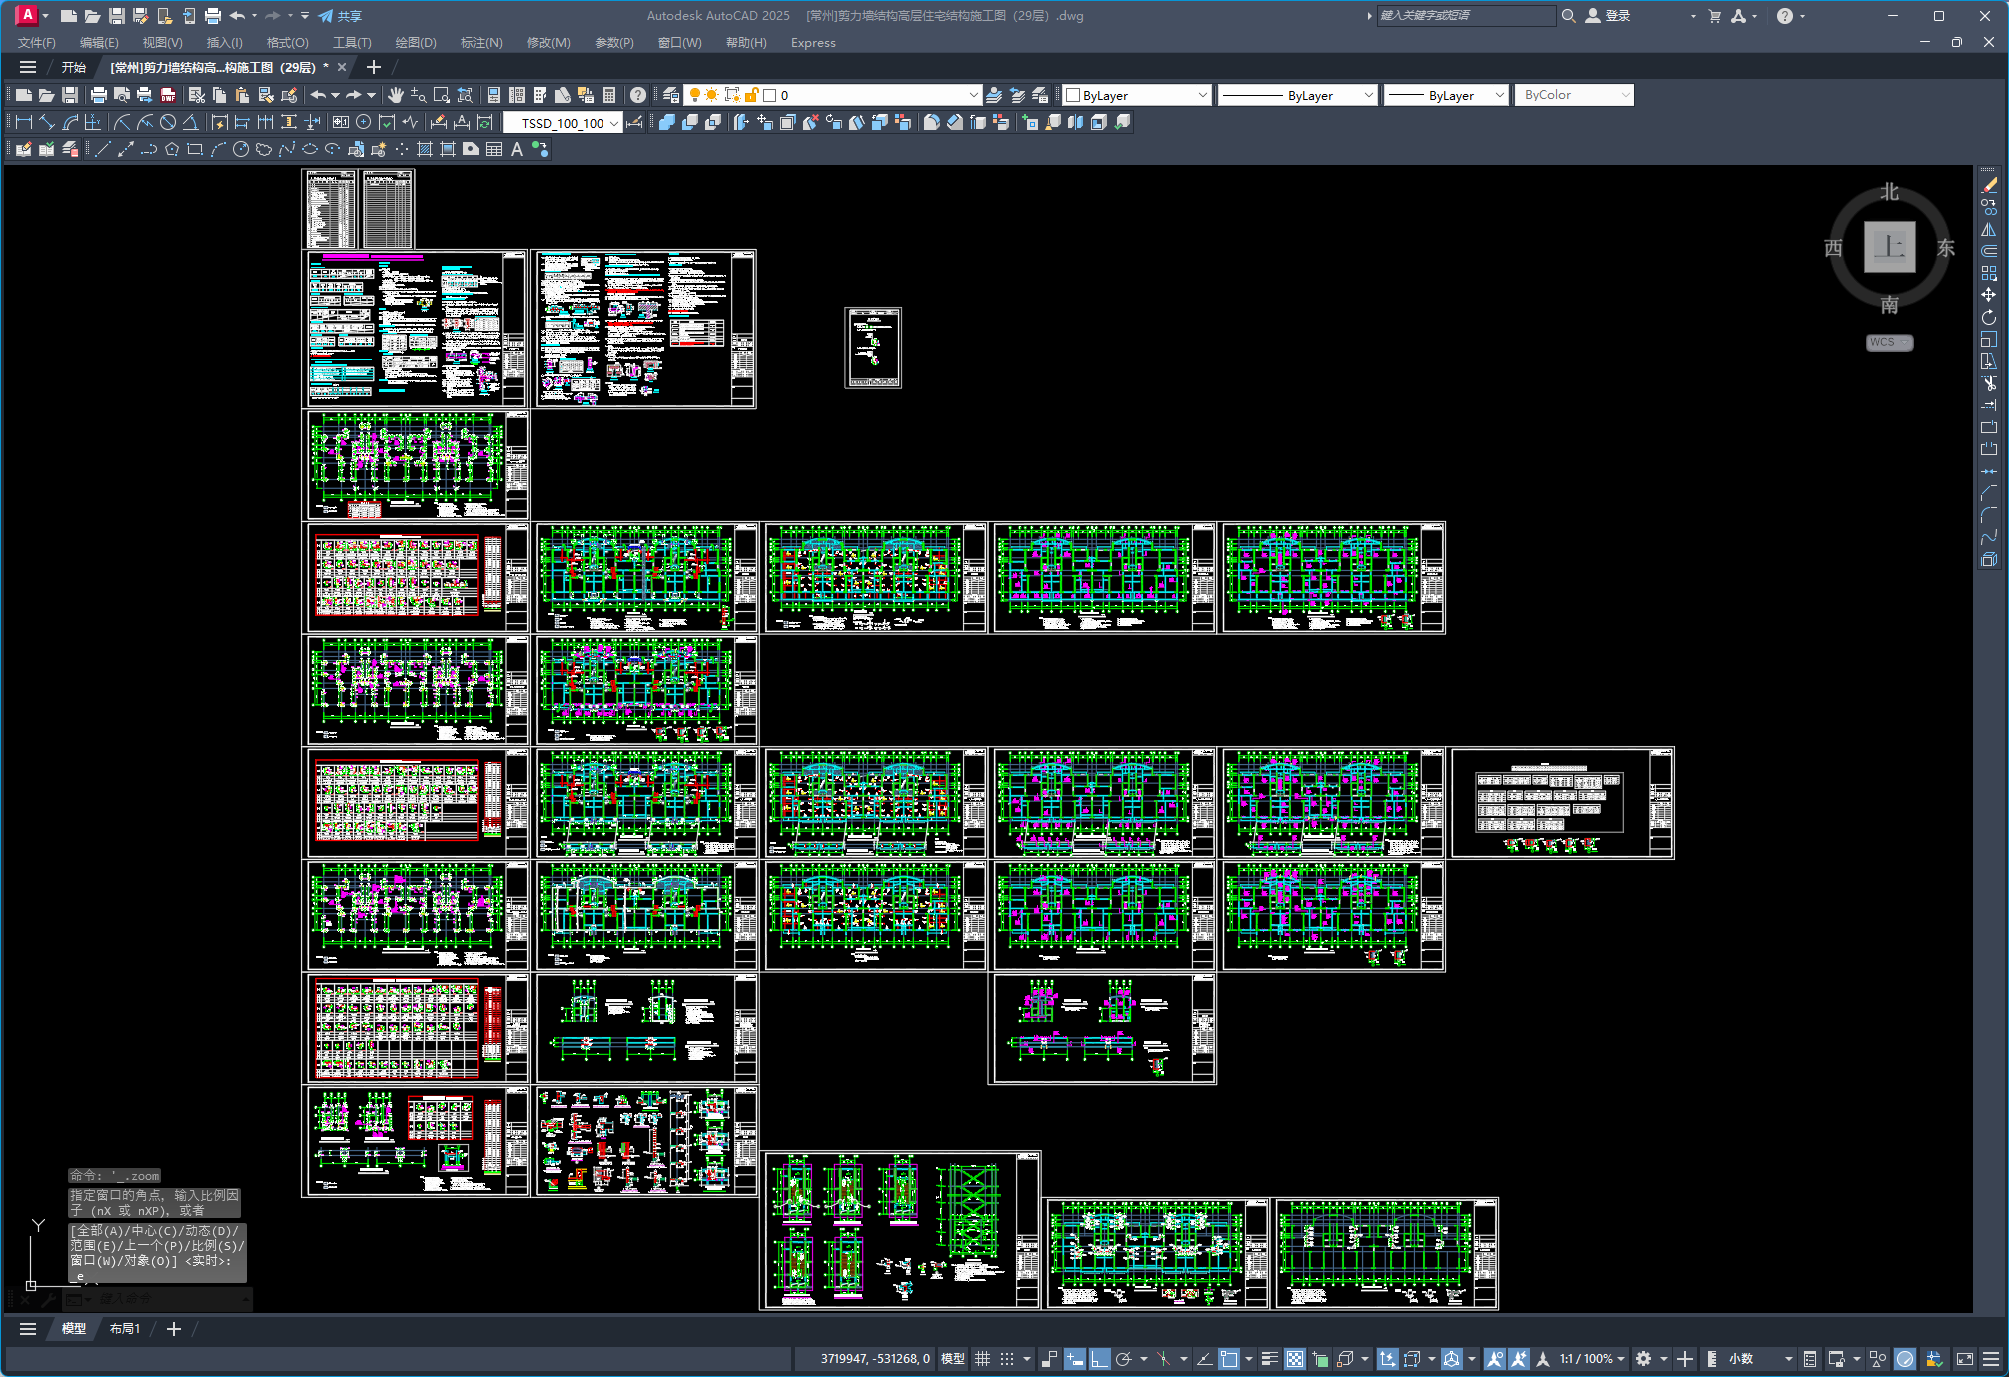Open the 绘图(D) menu
This screenshot has height=1377, width=2009.
click(415, 43)
